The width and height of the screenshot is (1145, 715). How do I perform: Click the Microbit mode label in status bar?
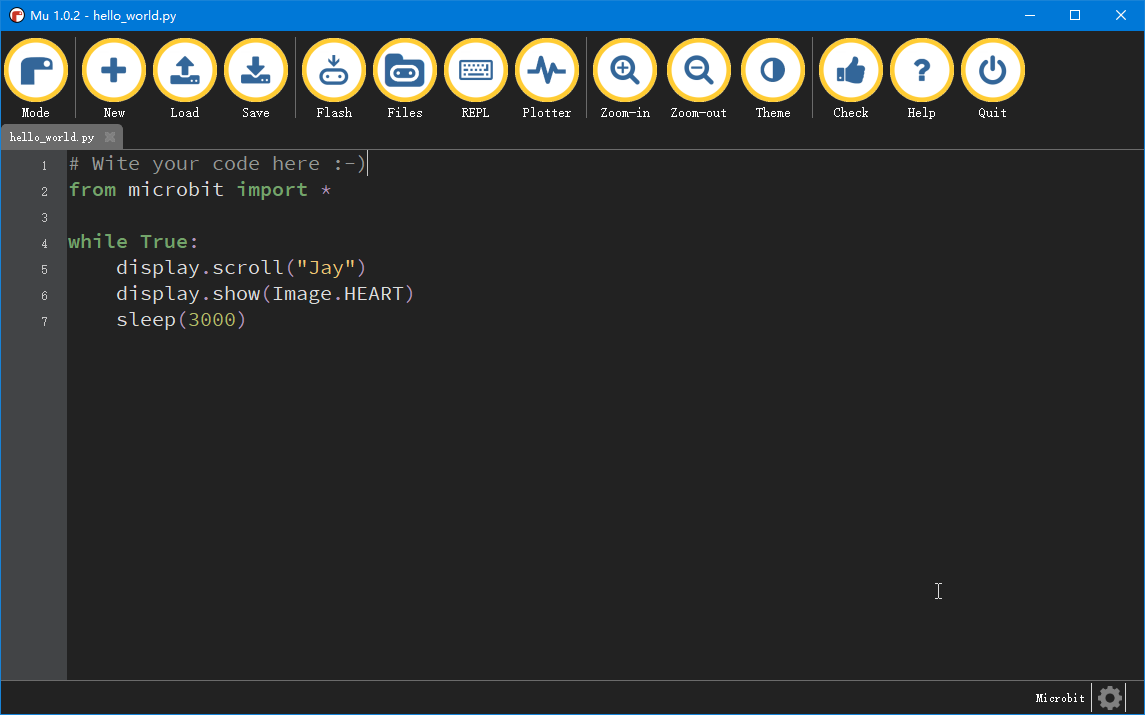[1059, 697]
